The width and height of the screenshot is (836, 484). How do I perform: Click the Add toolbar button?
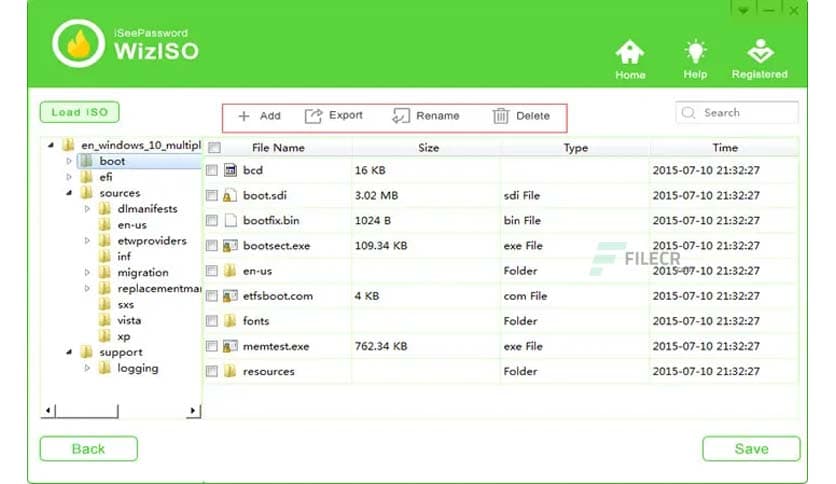[x=259, y=116]
